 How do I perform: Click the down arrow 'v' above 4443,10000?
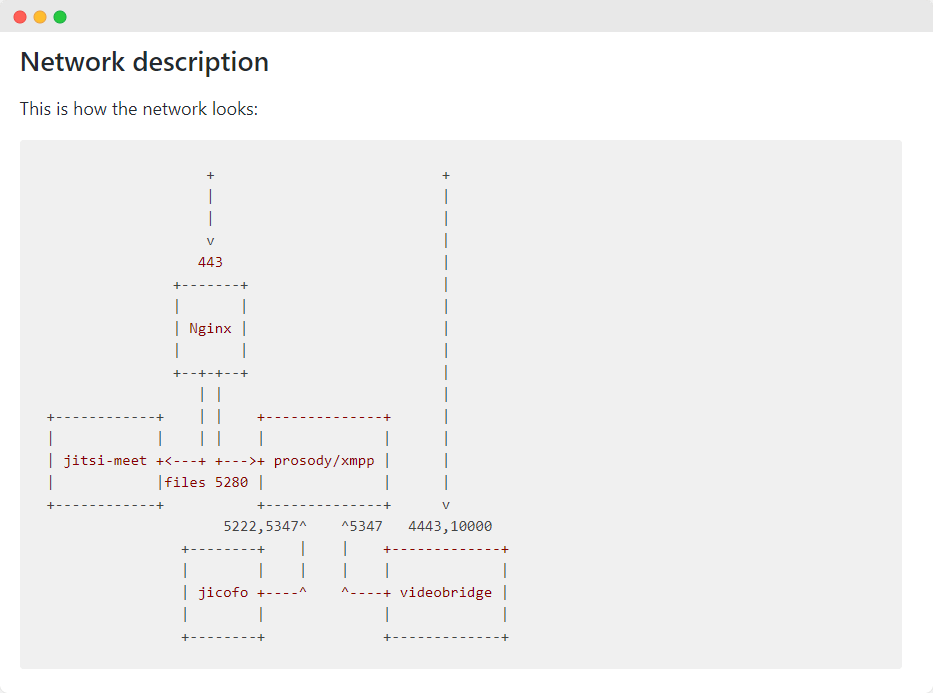(x=446, y=505)
